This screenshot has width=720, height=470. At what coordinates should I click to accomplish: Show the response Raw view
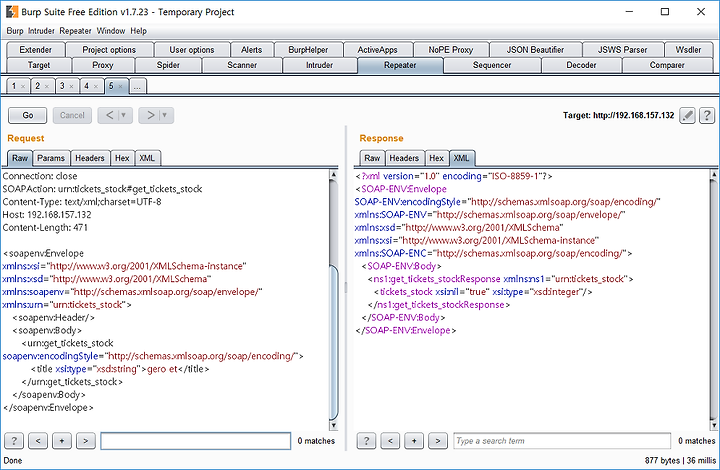pyautogui.click(x=372, y=158)
